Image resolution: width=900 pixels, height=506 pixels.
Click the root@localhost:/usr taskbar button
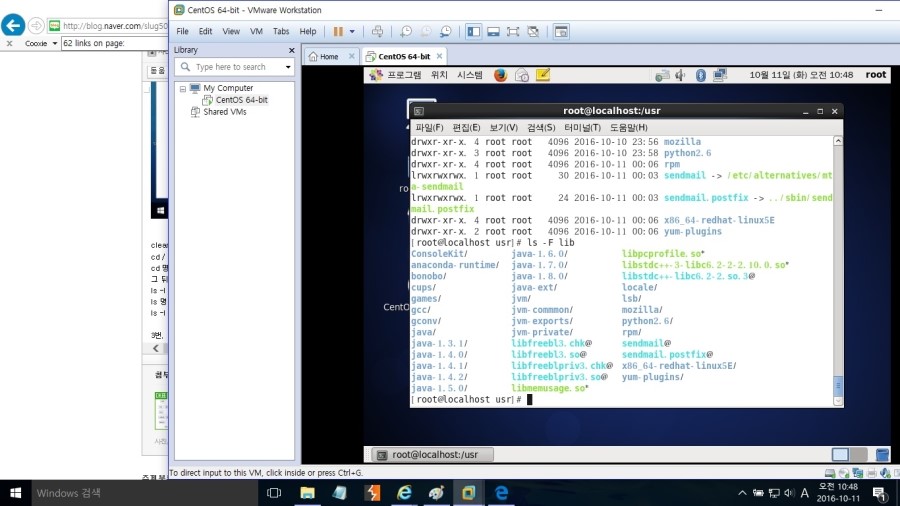(x=432, y=454)
